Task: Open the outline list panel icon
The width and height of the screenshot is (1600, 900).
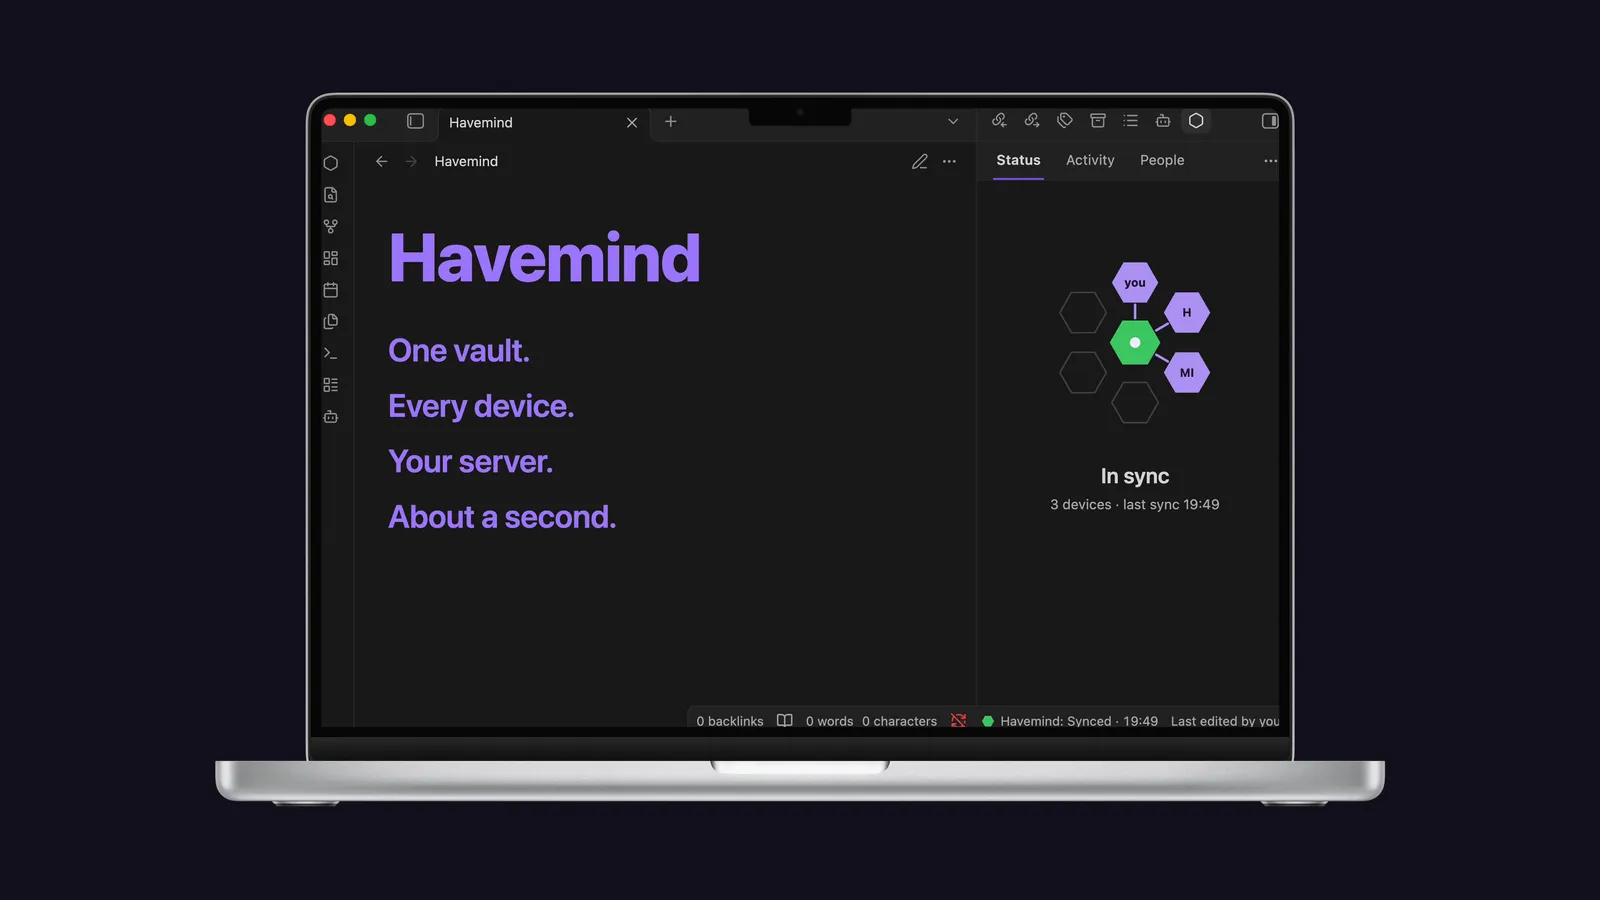Action: coord(1131,121)
